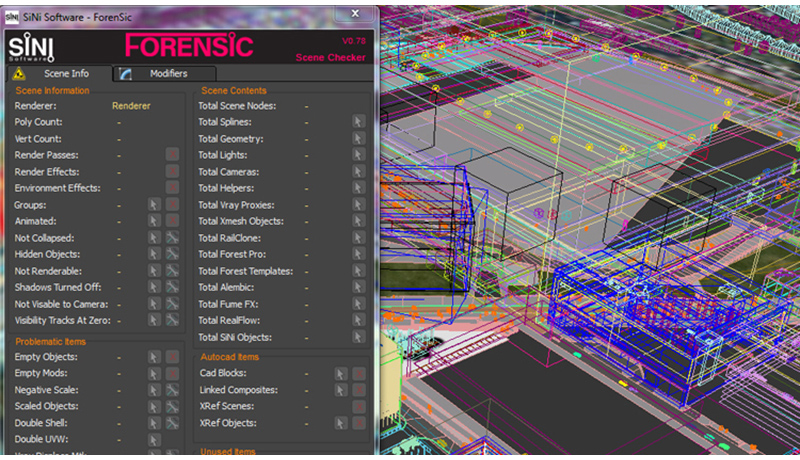This screenshot has width=800, height=460.
Task: Select Double Shell objects cursor icon
Action: [x=154, y=423]
